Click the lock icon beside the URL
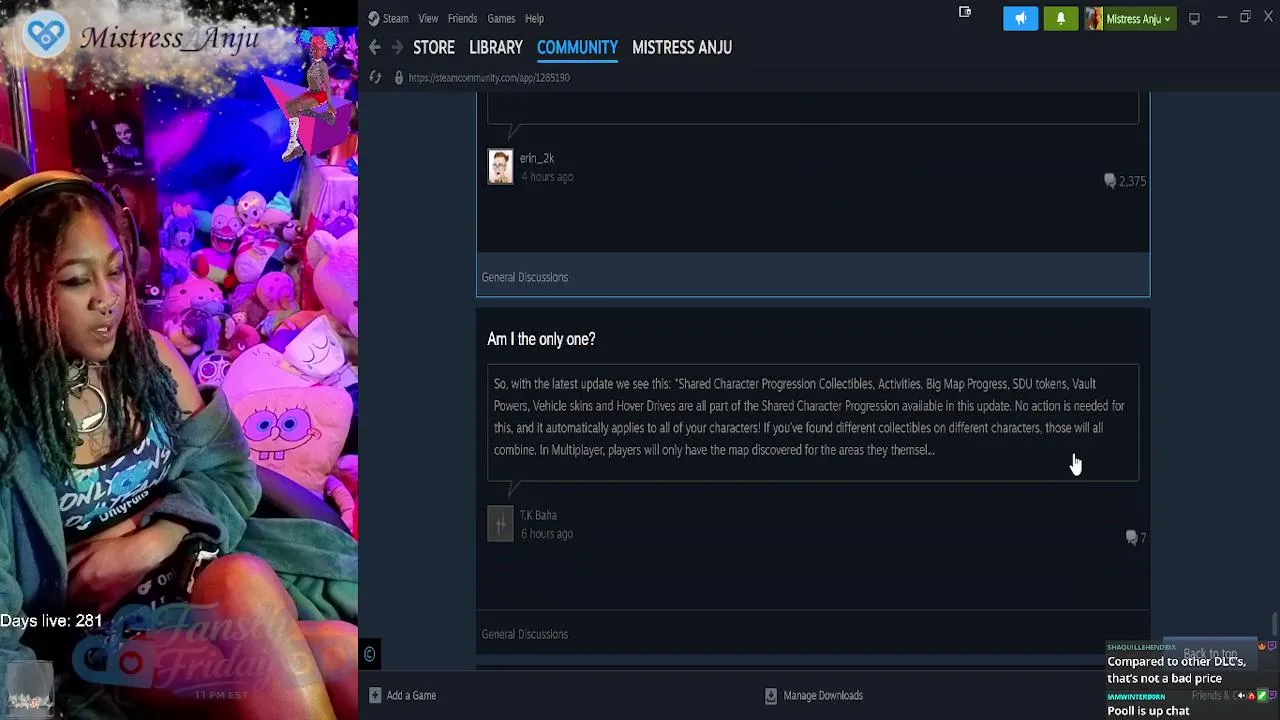This screenshot has height=720, width=1280. (398, 77)
